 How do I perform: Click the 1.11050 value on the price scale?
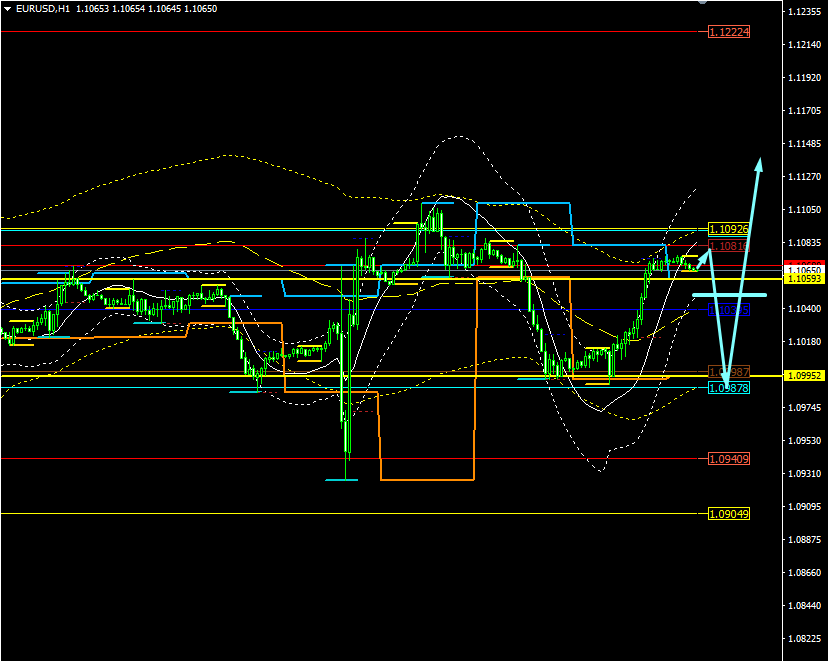pyautogui.click(x=805, y=210)
